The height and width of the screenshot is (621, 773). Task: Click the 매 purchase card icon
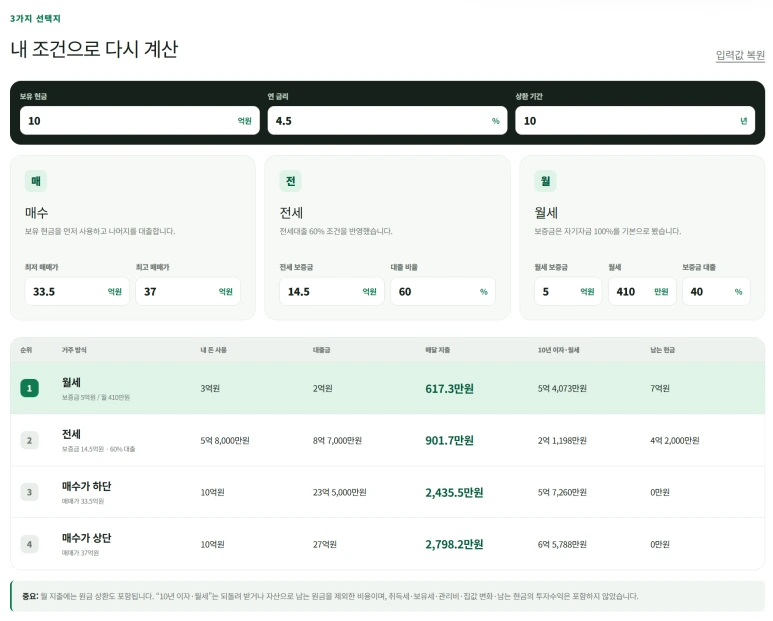36,181
